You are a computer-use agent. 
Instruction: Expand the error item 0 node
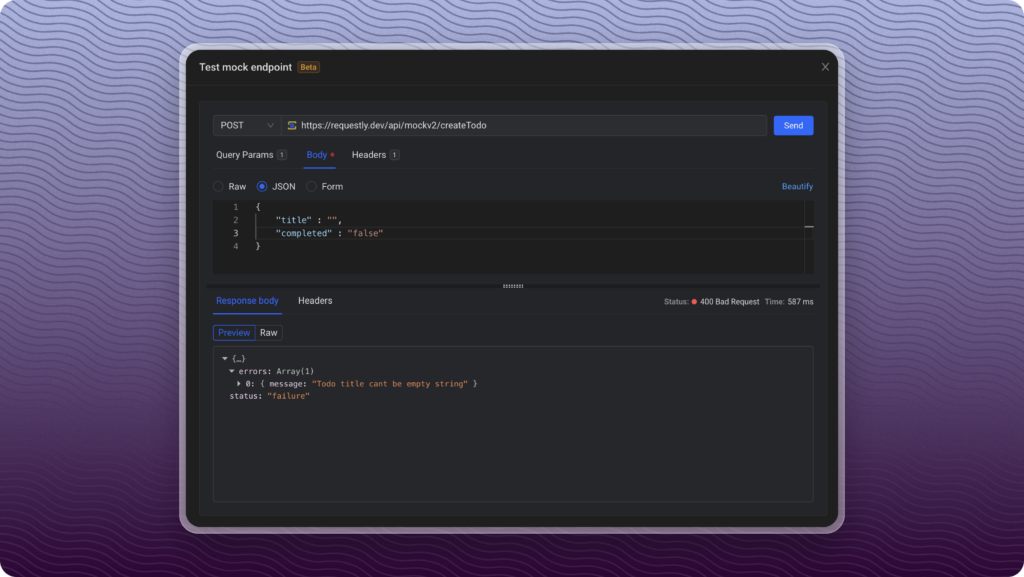239,384
